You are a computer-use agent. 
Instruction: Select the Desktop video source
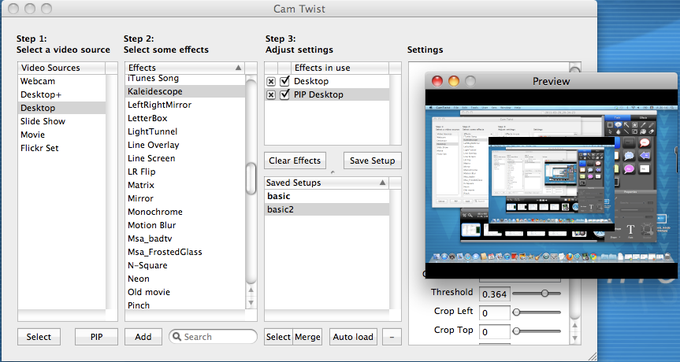(x=62, y=108)
